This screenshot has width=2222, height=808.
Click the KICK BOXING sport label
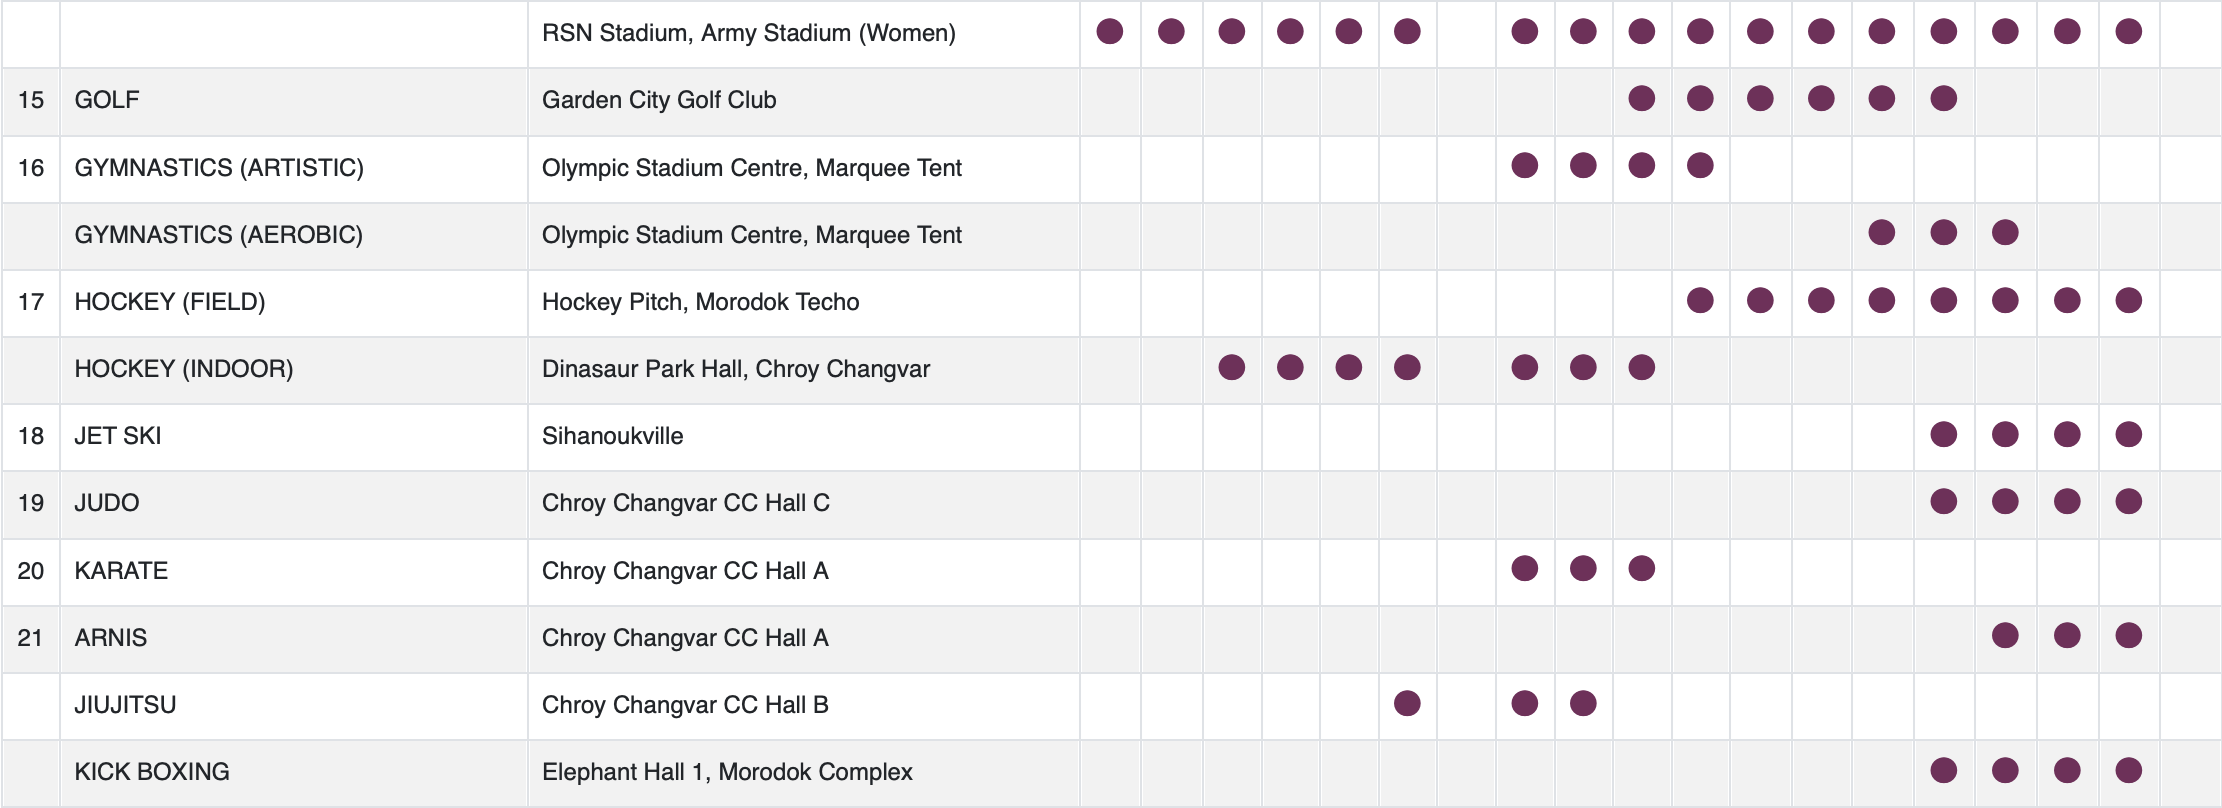click(152, 772)
